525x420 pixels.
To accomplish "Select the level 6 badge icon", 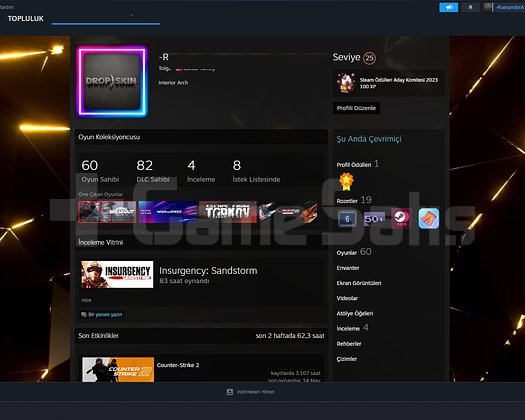I will (x=347, y=219).
